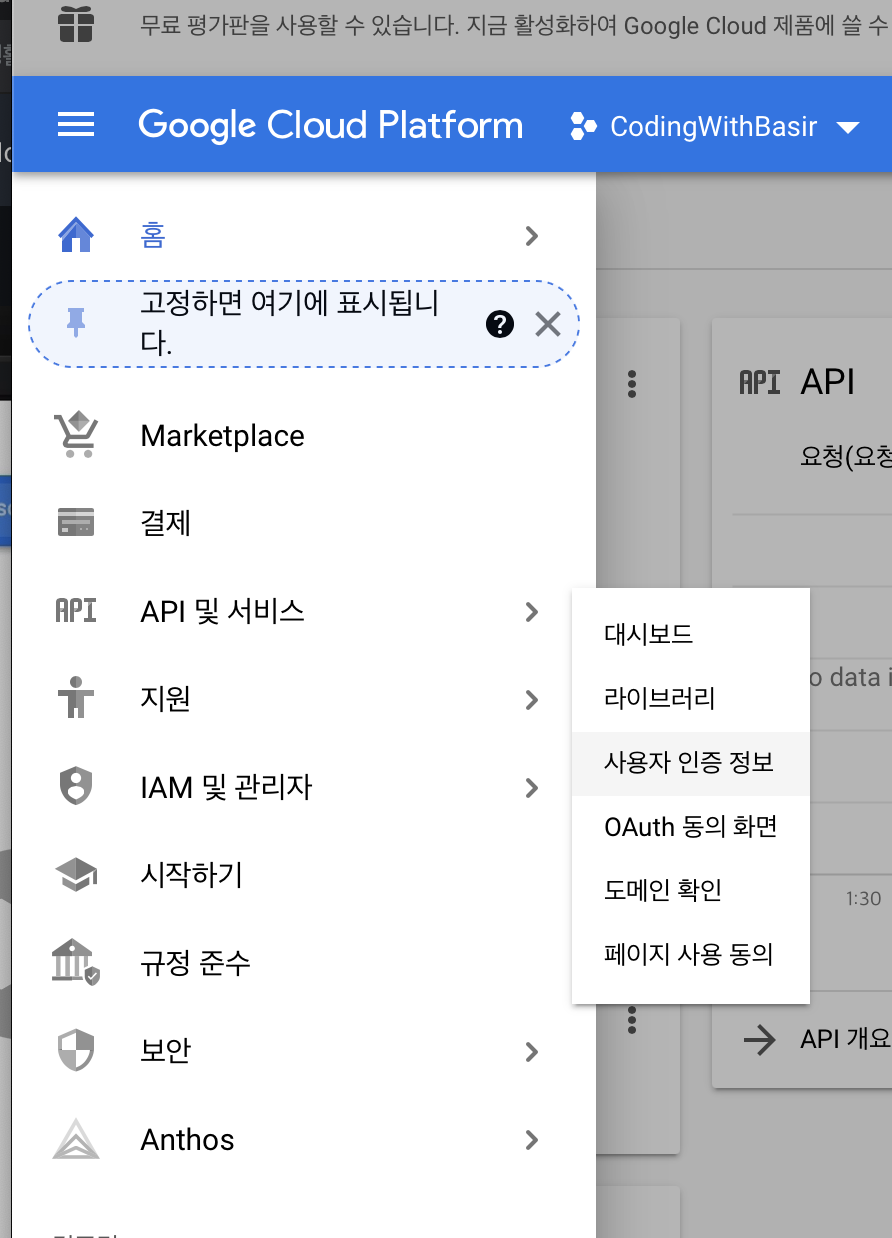This screenshot has height=1238, width=892.
Task: Open the upper card's three-dot options menu
Action: pyautogui.click(x=632, y=383)
